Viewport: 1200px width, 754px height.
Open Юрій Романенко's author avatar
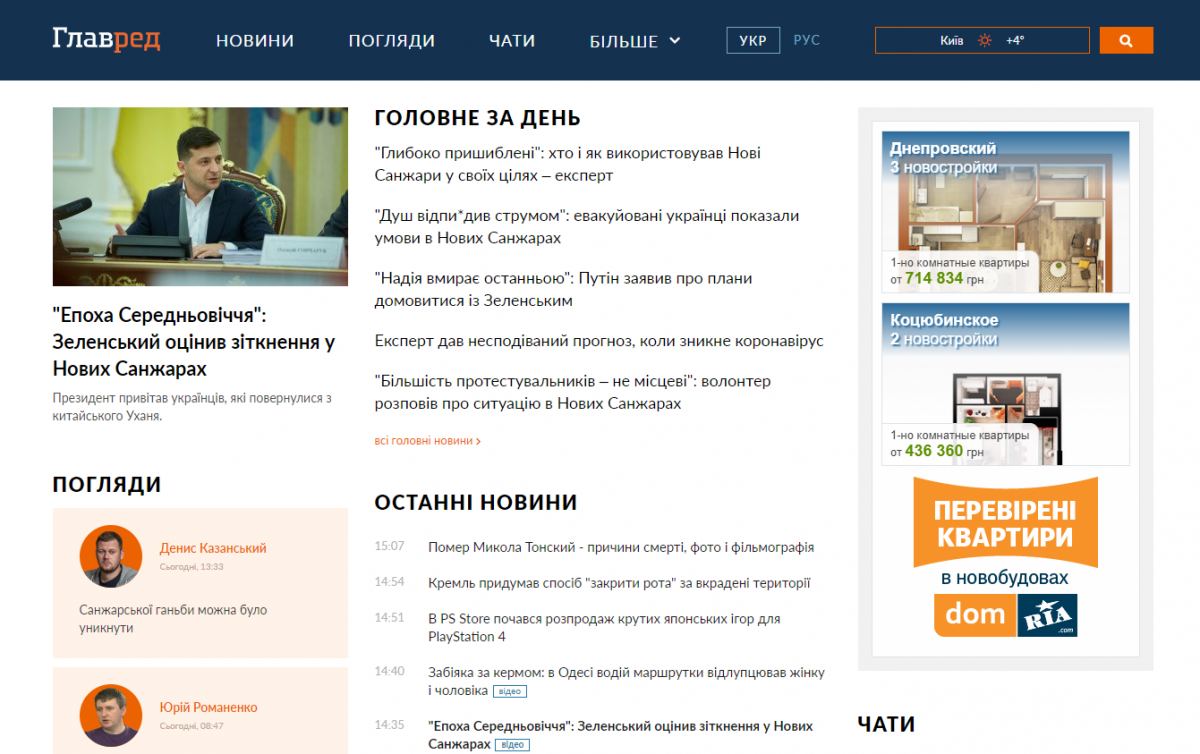(x=111, y=715)
